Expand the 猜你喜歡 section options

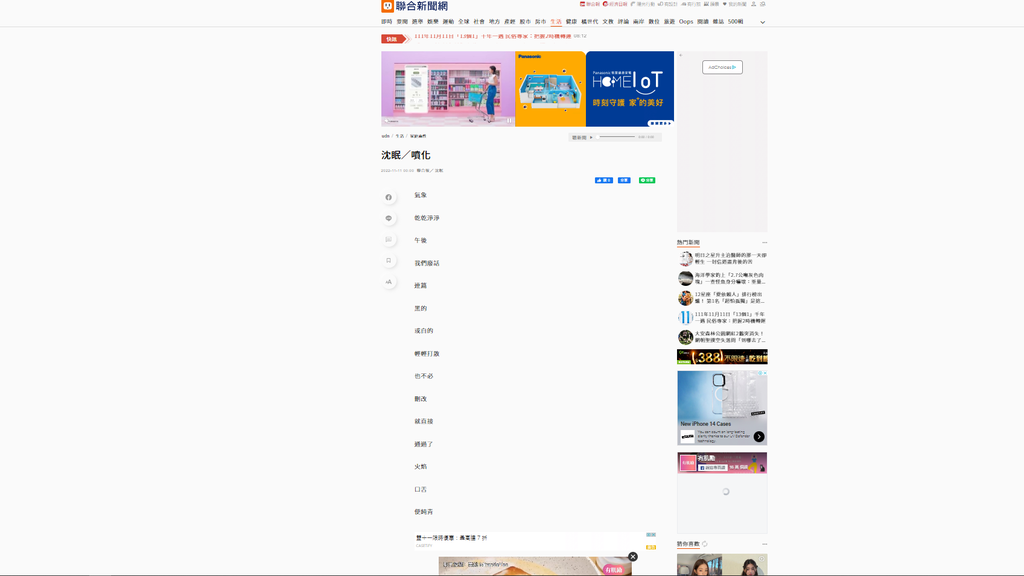click(x=764, y=544)
